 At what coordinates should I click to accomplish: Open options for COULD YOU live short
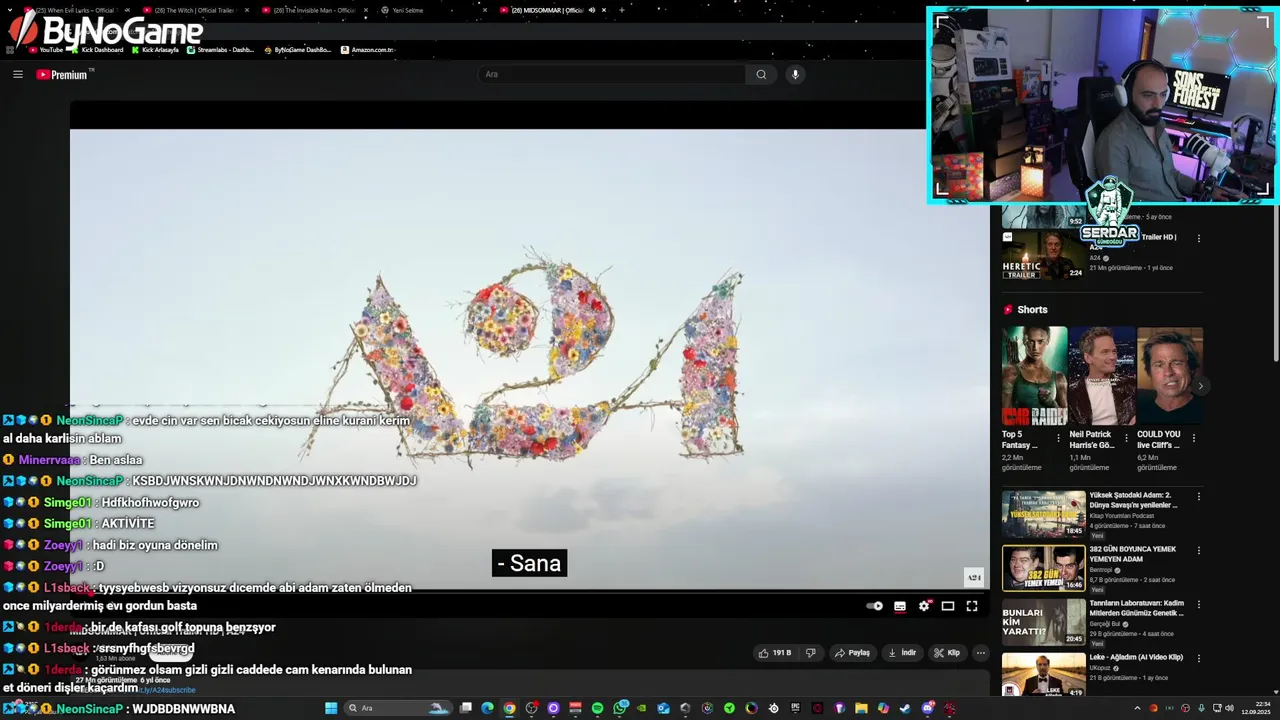[x=1194, y=438]
